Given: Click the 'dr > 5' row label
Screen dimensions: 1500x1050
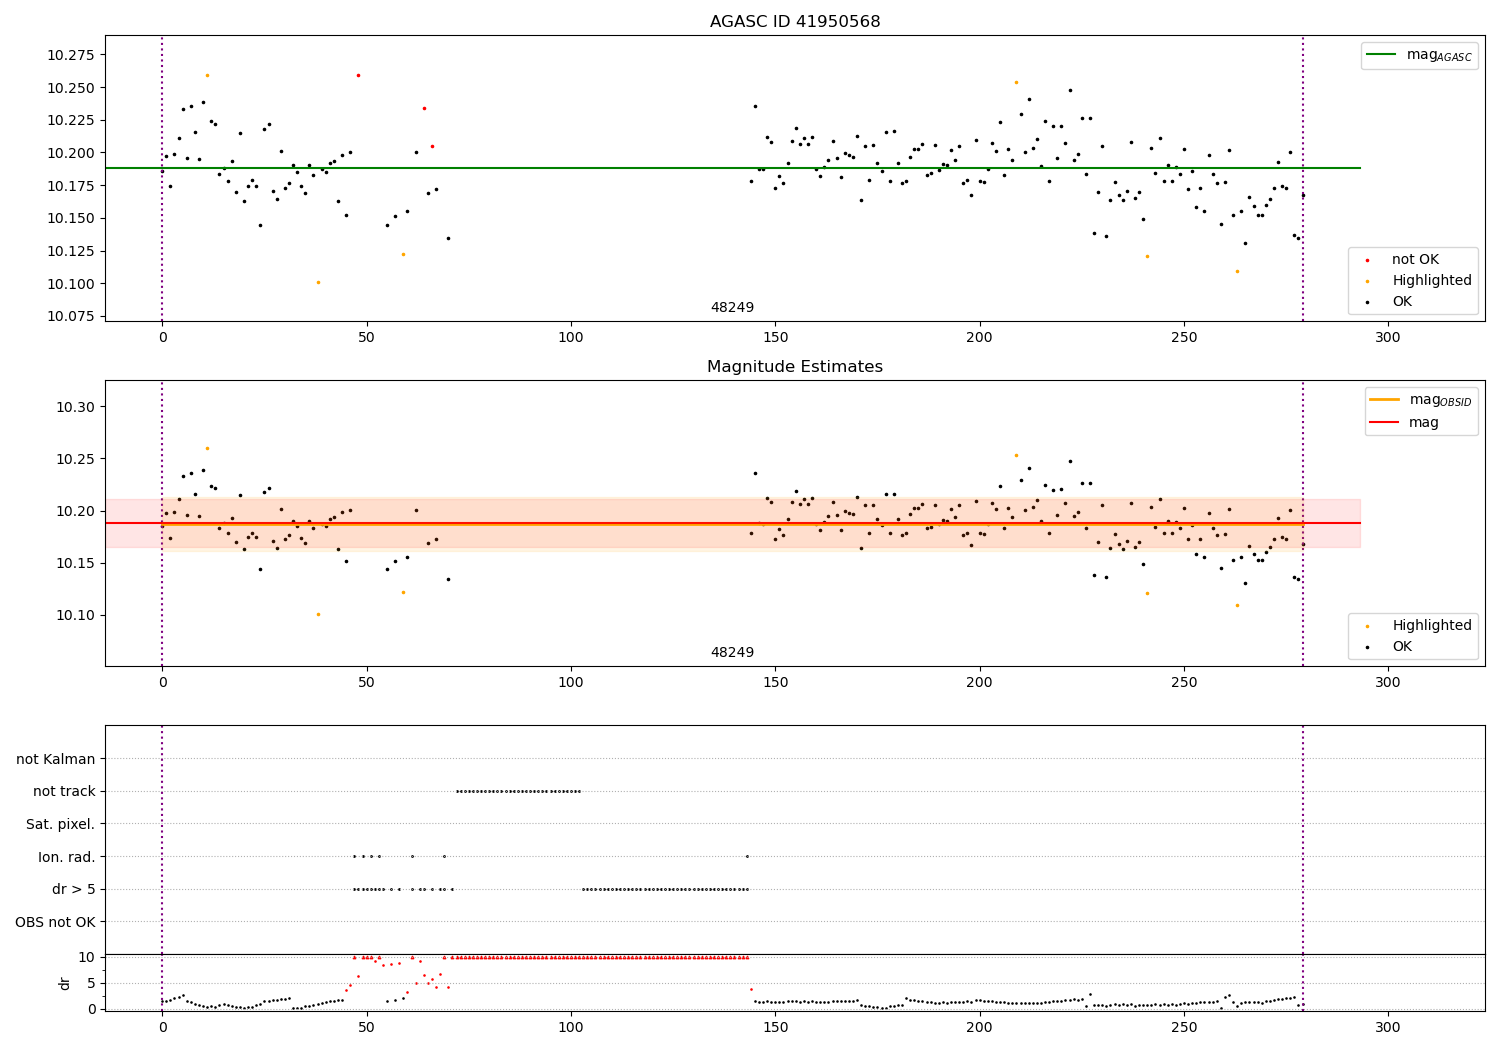Looking at the screenshot, I should click(x=74, y=889).
